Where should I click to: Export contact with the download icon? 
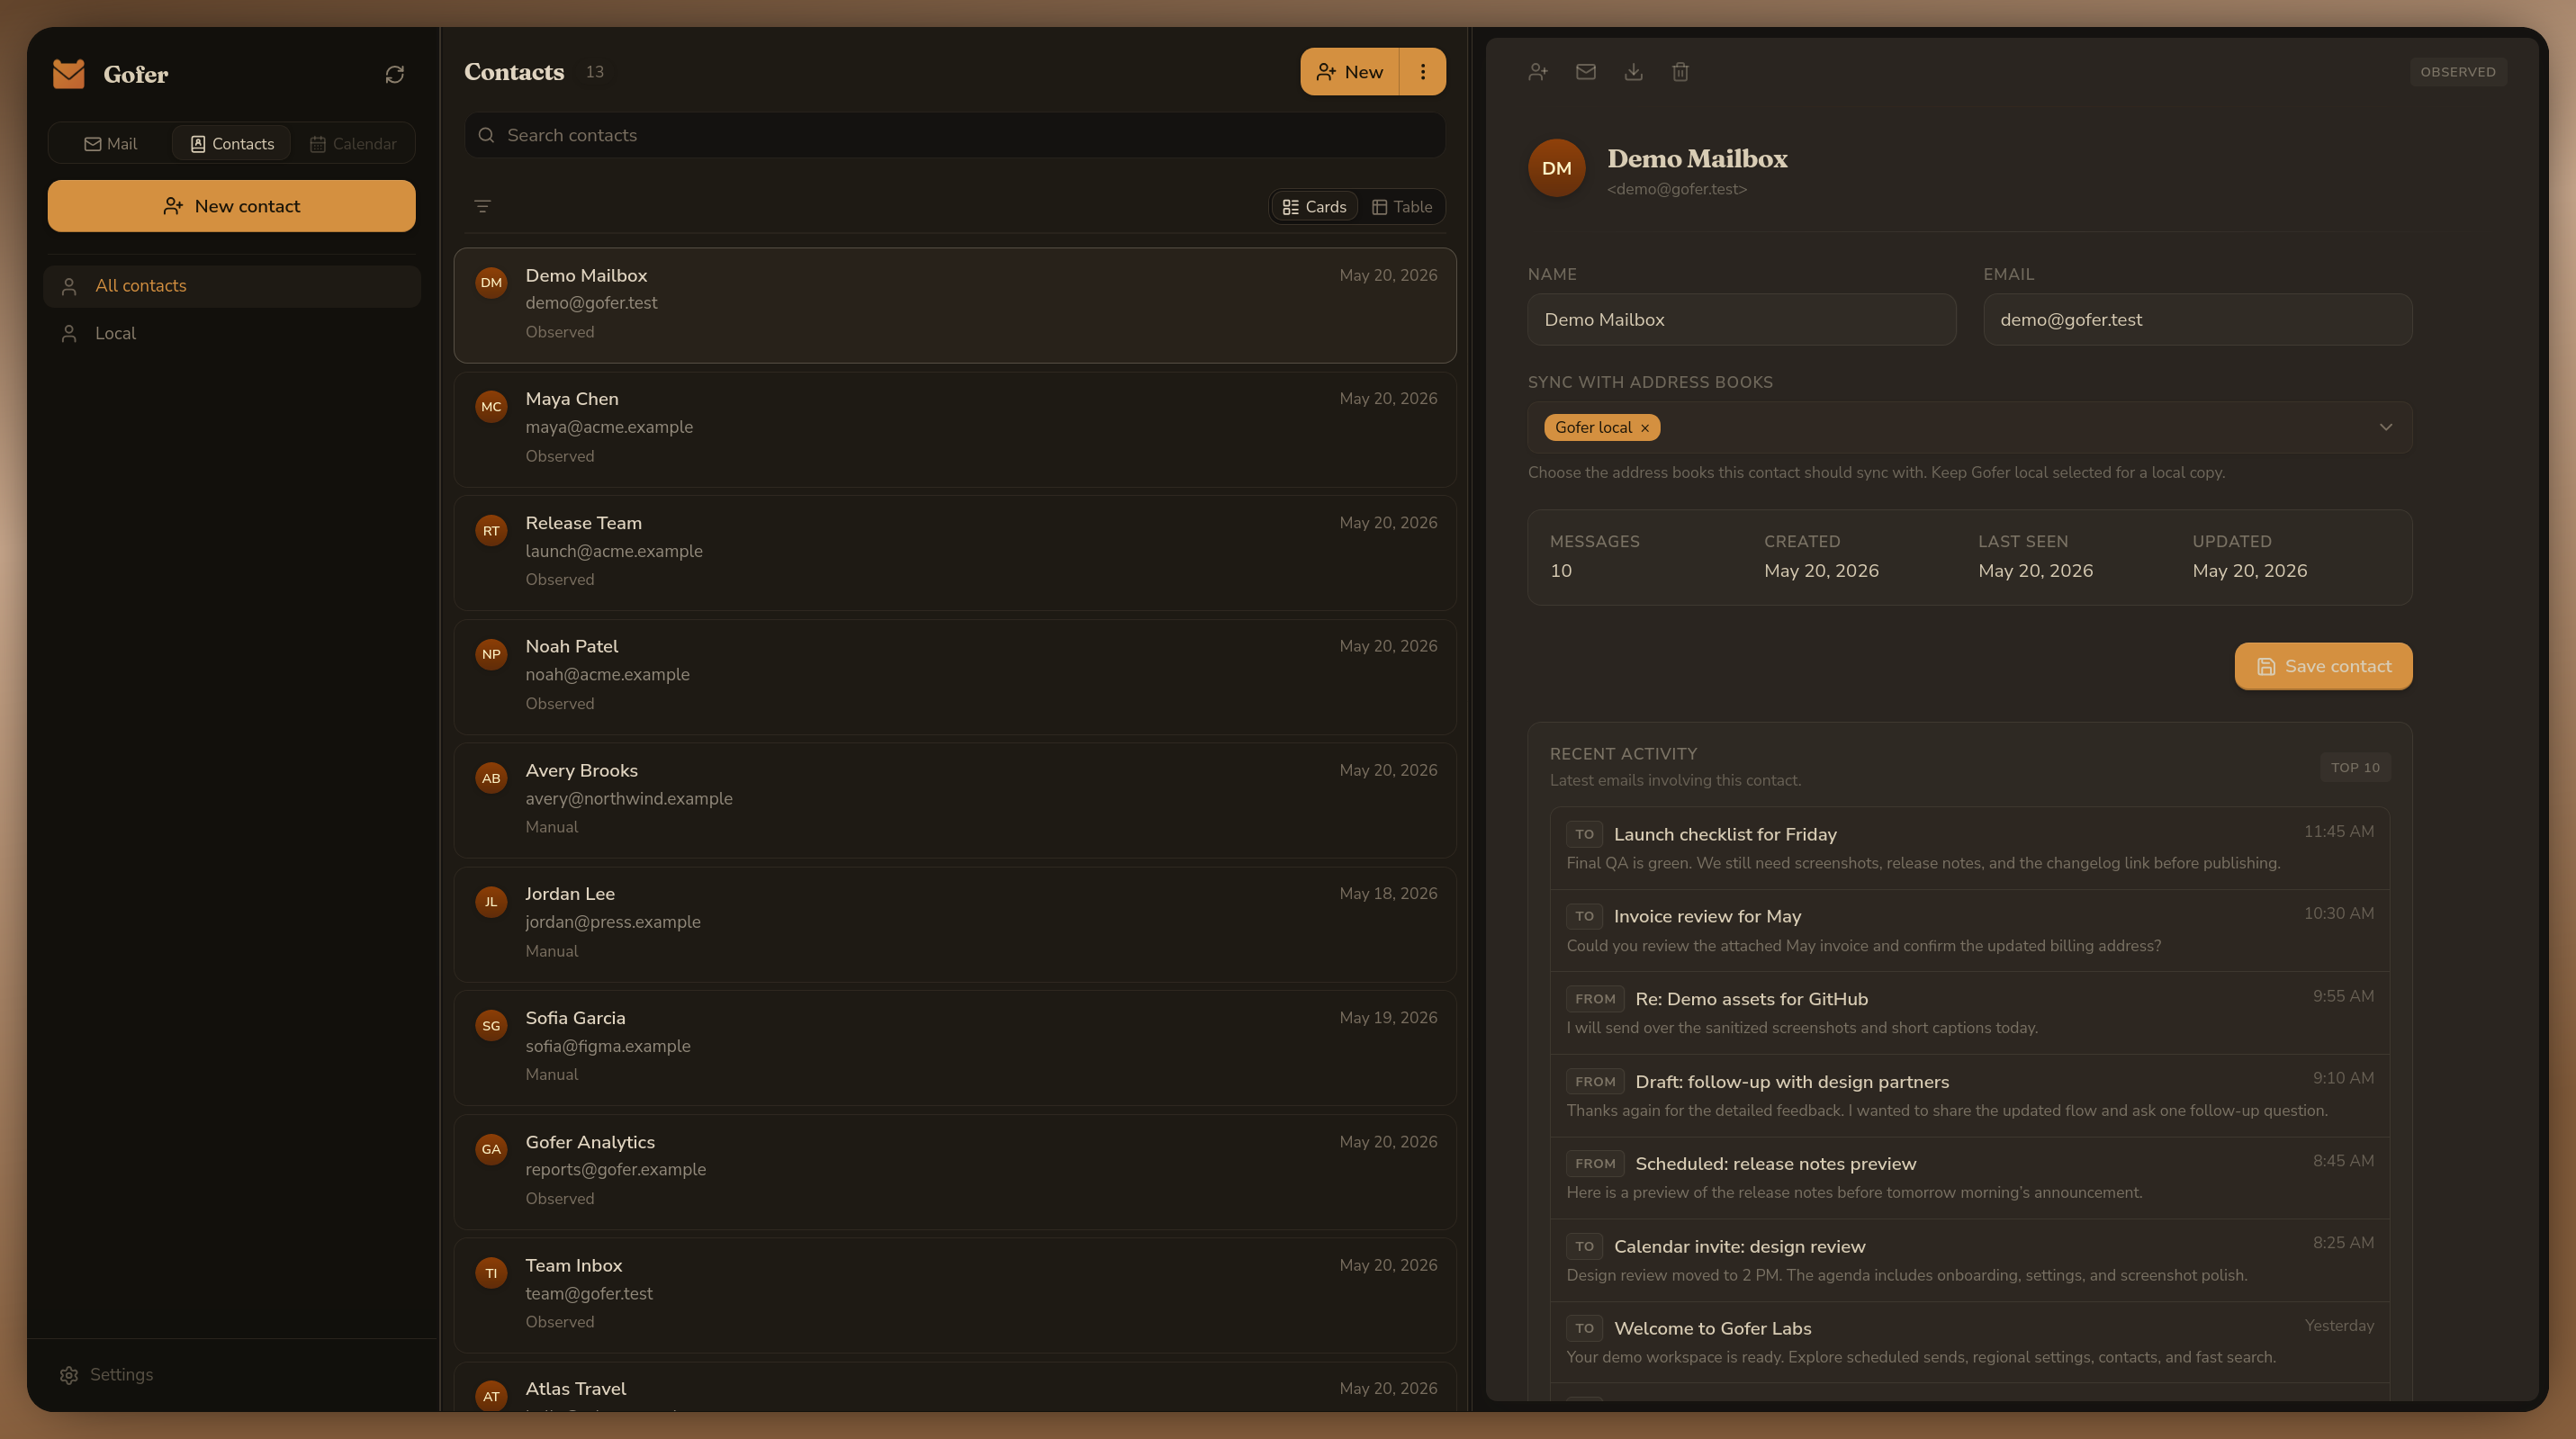1633,72
